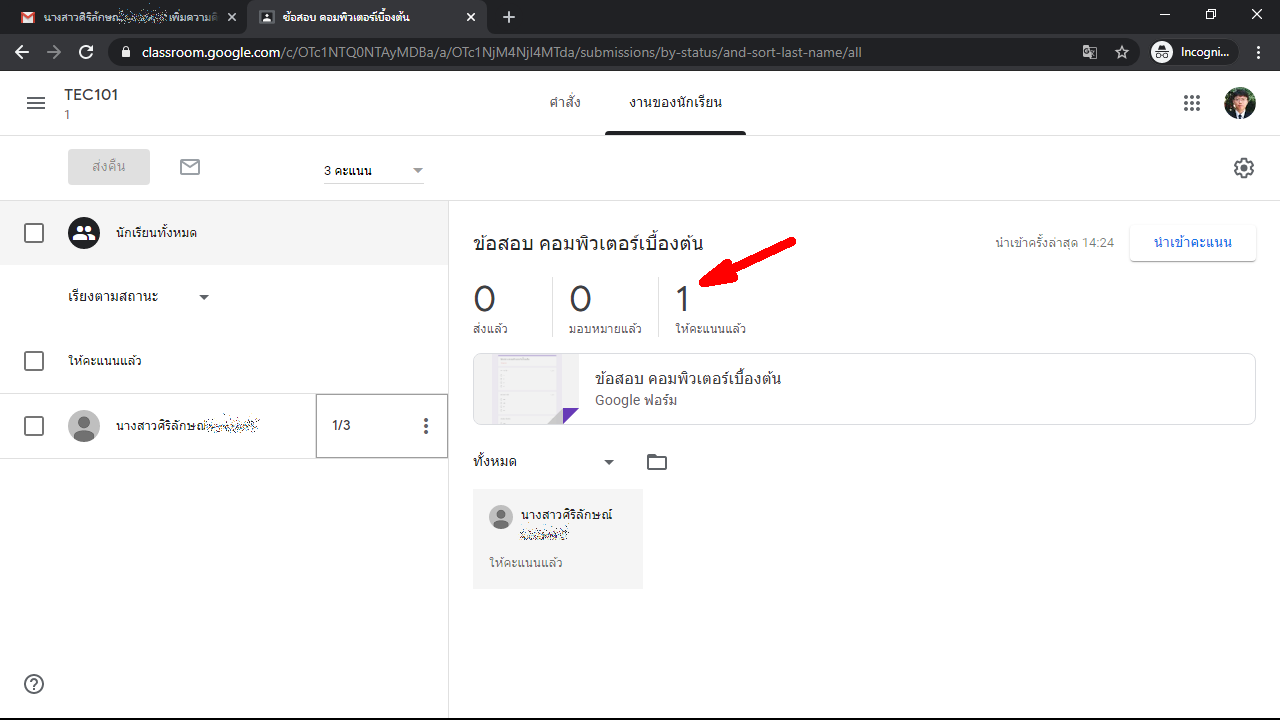The width and height of the screenshot is (1280, 720).
Task: Tick the ให้คะแนนแล้ว group checkbox
Action: click(34, 361)
